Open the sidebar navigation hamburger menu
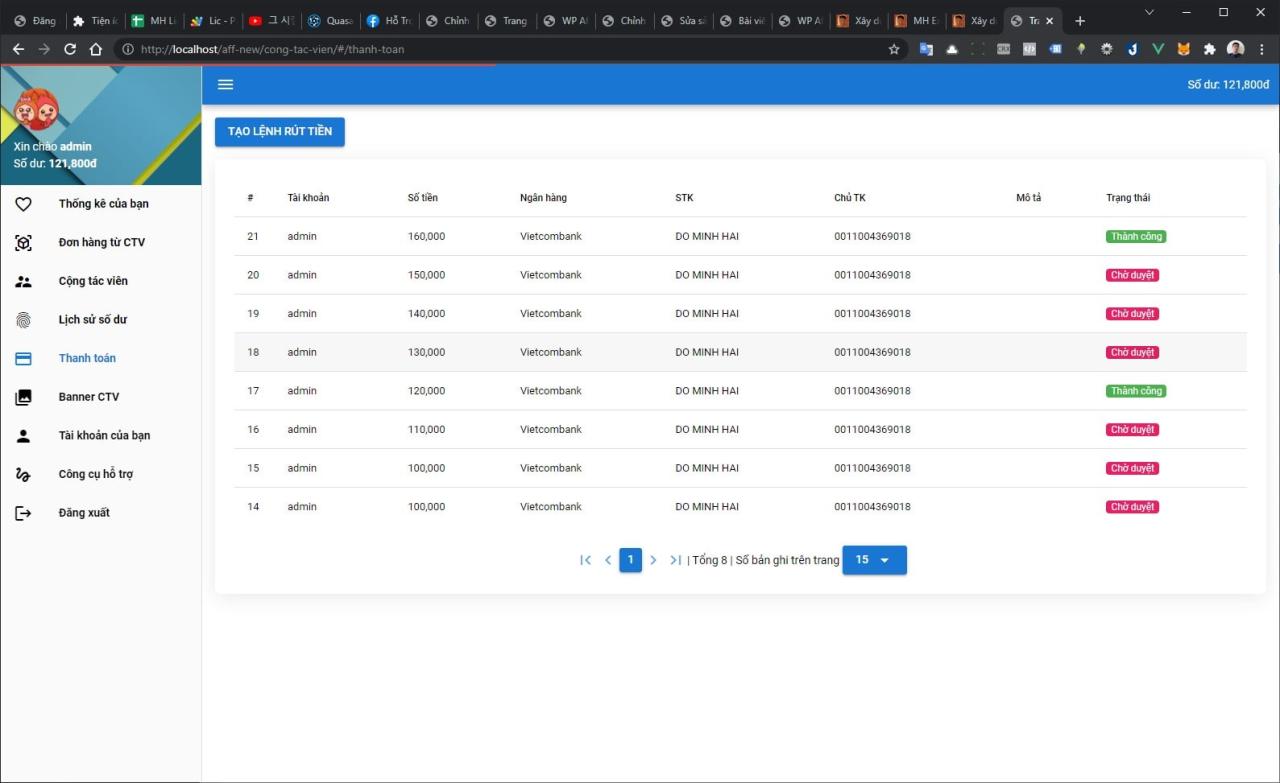Viewport: 1280px width, 783px height. point(225,84)
